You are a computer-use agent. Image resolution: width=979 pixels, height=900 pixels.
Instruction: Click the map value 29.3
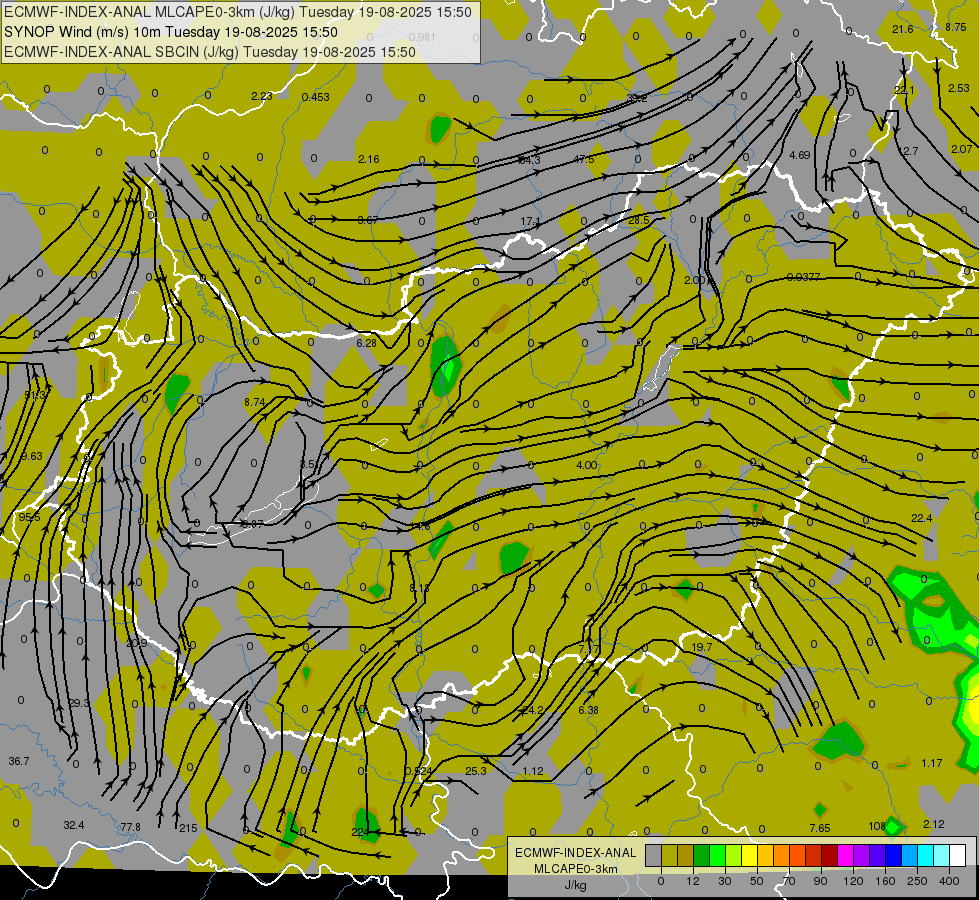(x=79, y=703)
